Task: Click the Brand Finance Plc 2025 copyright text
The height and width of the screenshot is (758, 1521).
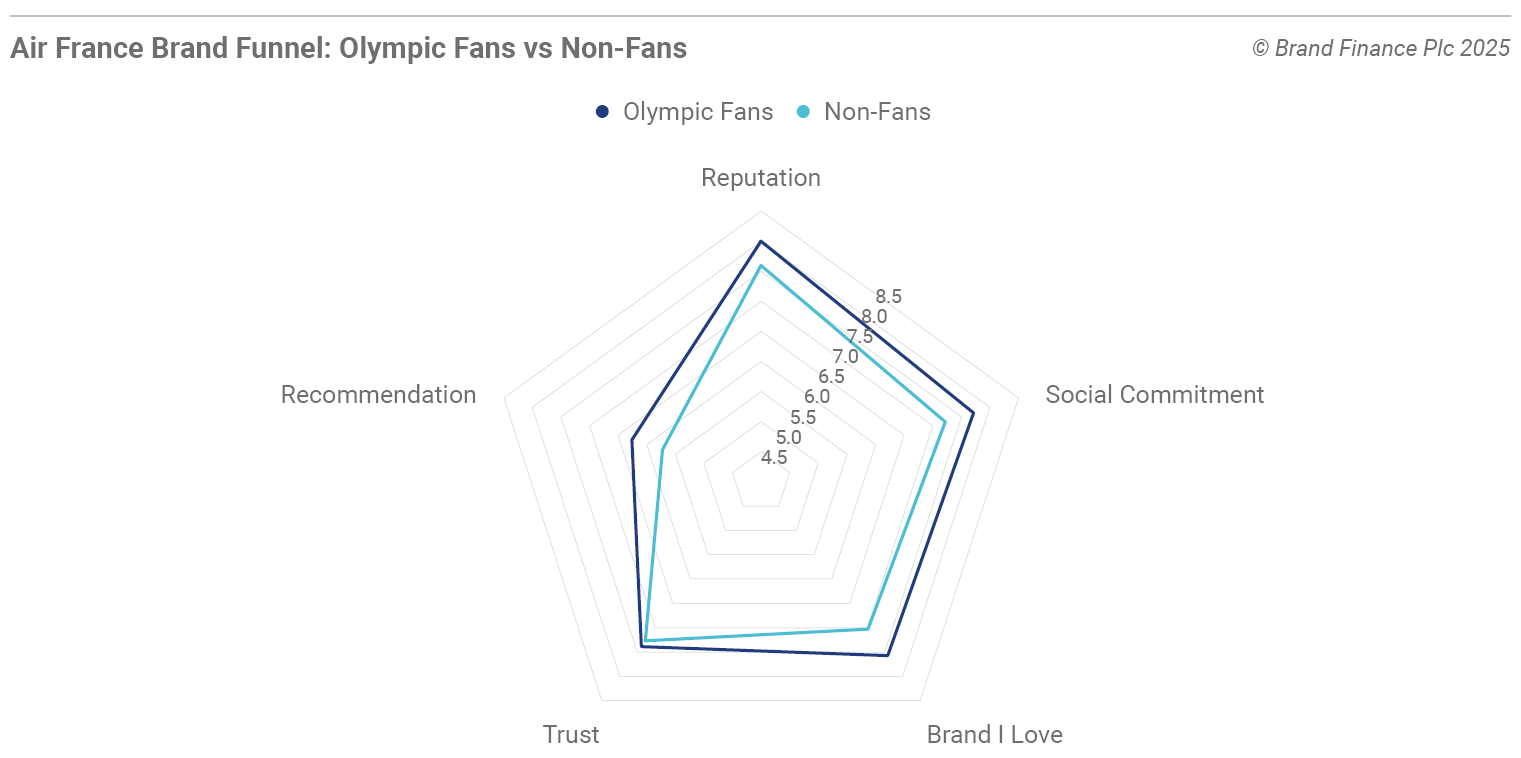Action: pyautogui.click(x=1381, y=48)
